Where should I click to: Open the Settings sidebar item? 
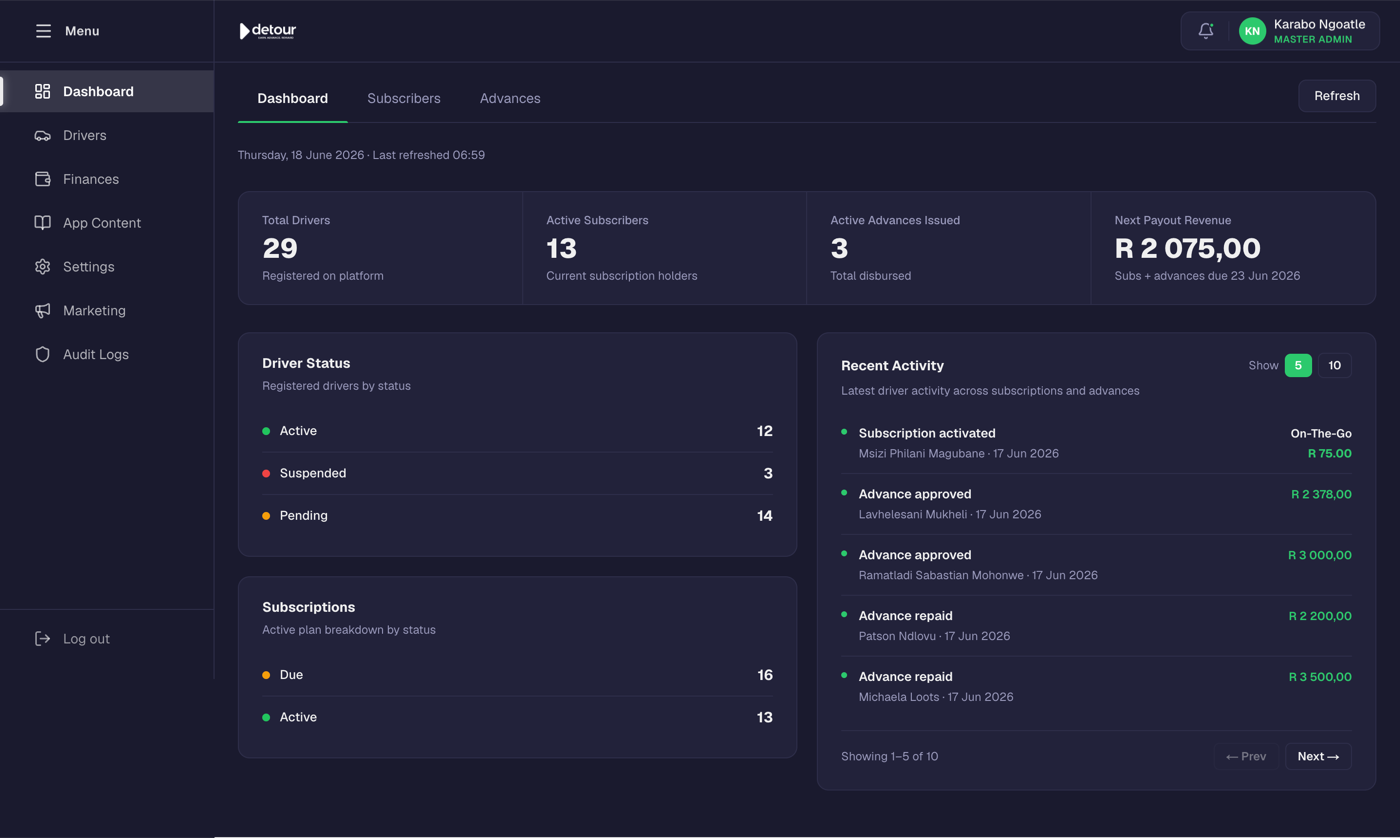[x=107, y=267]
